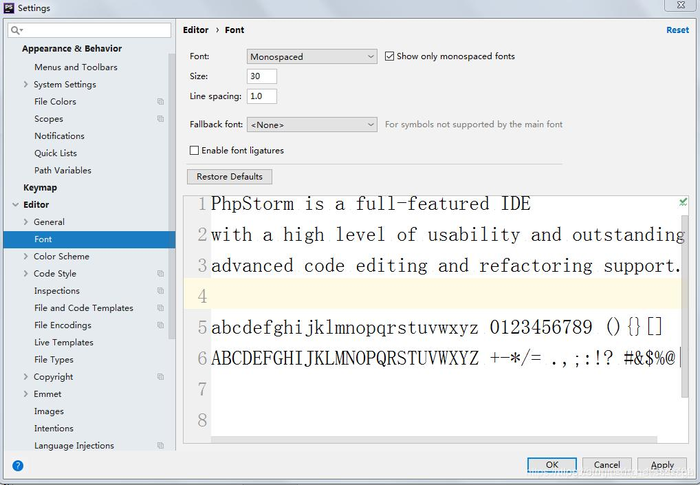
Task: Click project-level icon beside Copyright
Action: tap(160, 376)
